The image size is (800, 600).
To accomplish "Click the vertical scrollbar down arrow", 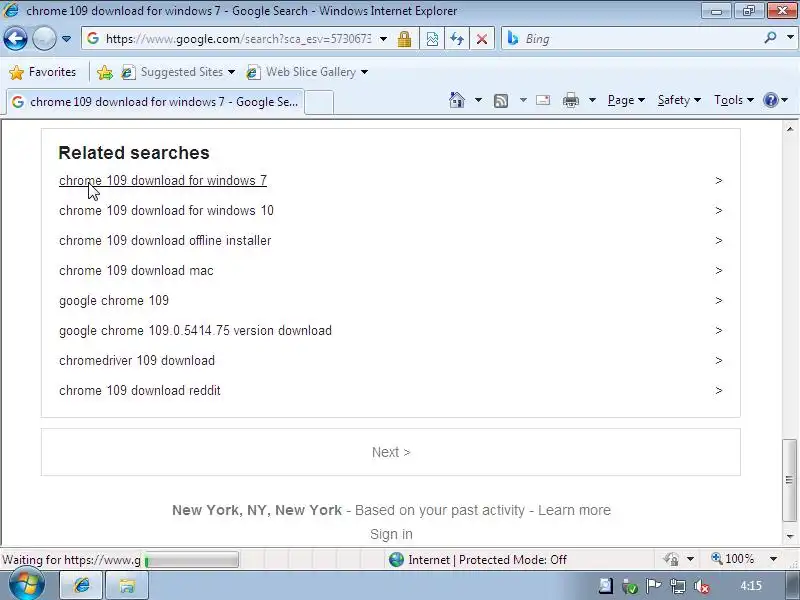I will click(790, 536).
